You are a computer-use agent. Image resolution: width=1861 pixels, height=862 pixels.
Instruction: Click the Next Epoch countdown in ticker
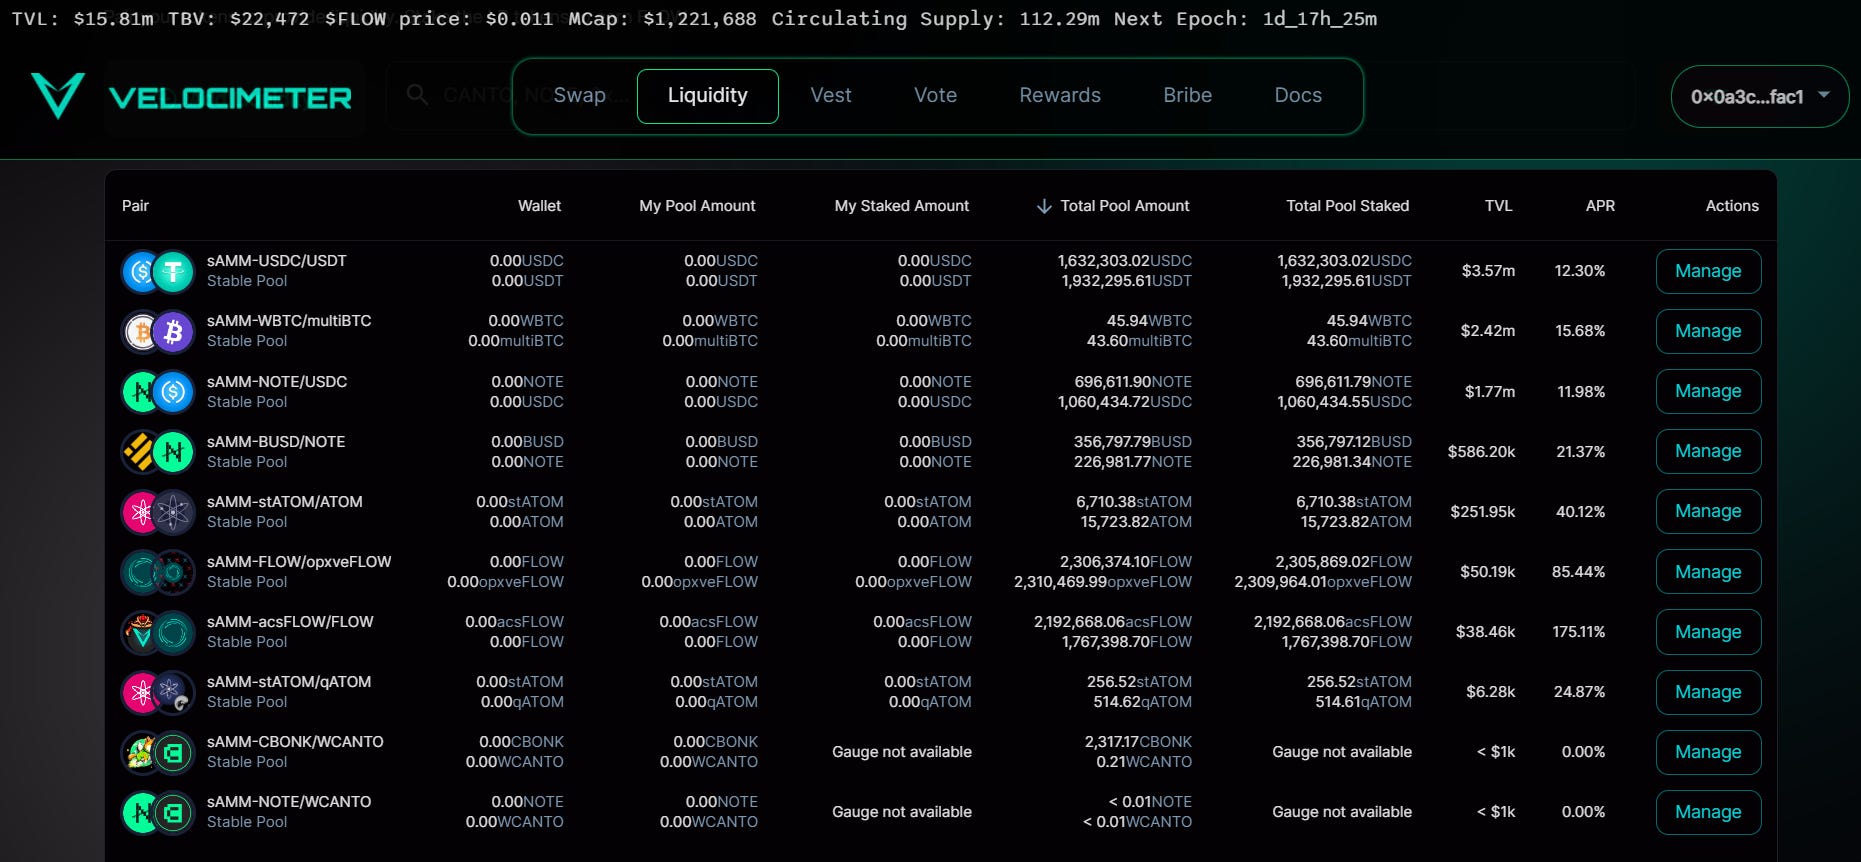coord(1246,19)
